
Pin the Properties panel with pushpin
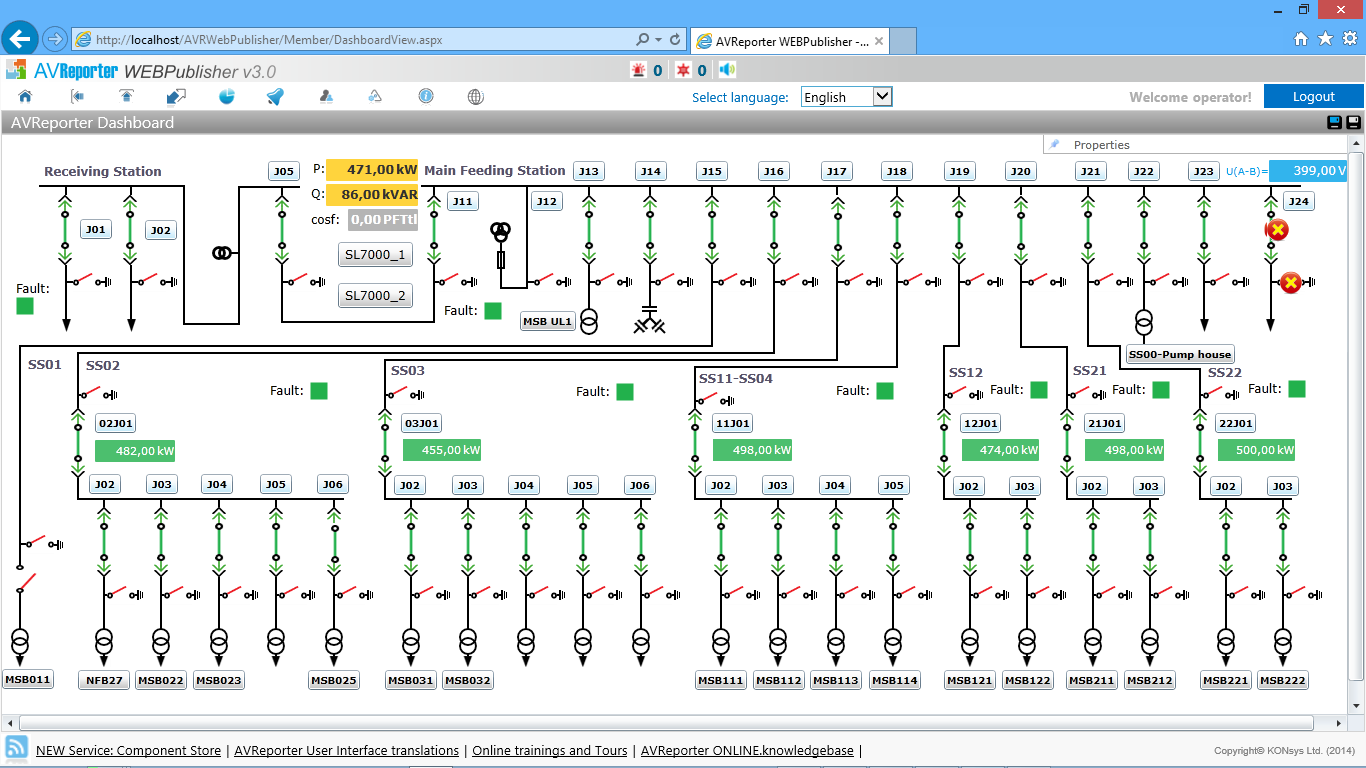[x=1055, y=144]
